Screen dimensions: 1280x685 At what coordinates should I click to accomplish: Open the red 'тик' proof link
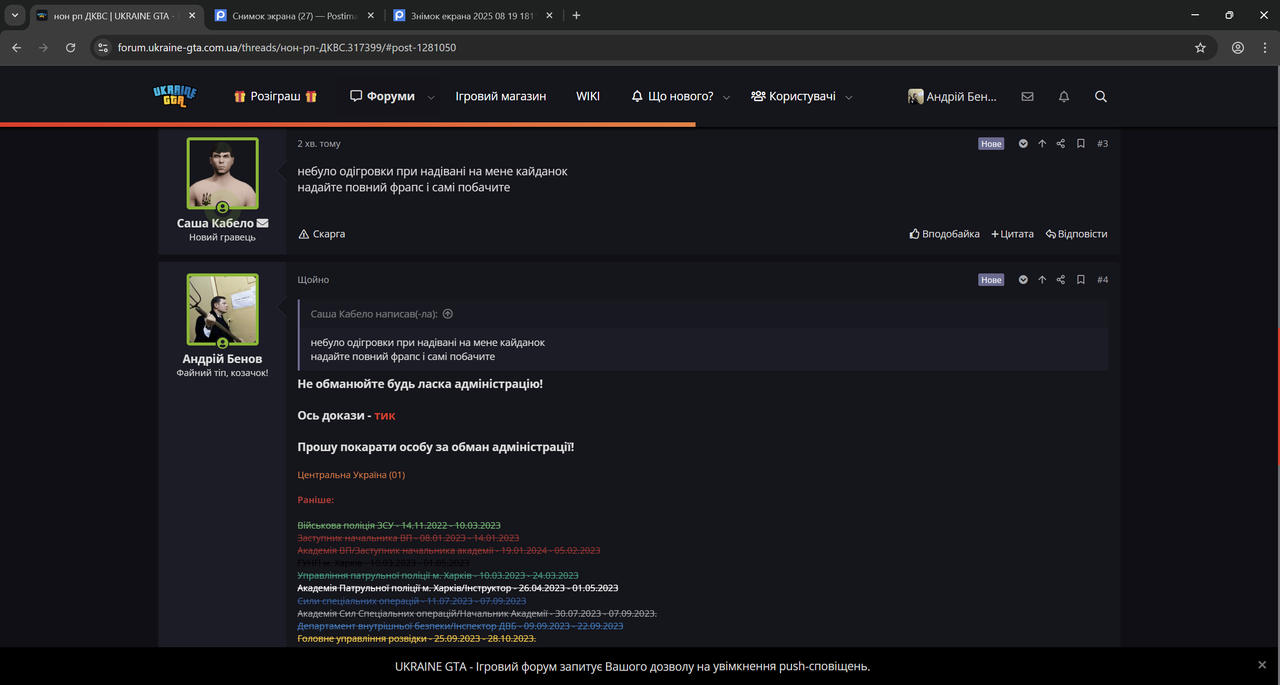pos(385,415)
